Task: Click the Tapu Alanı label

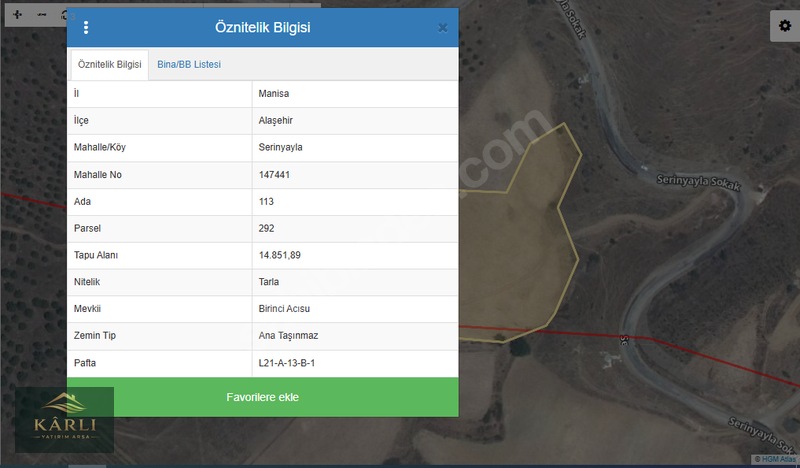Action: pos(96,255)
